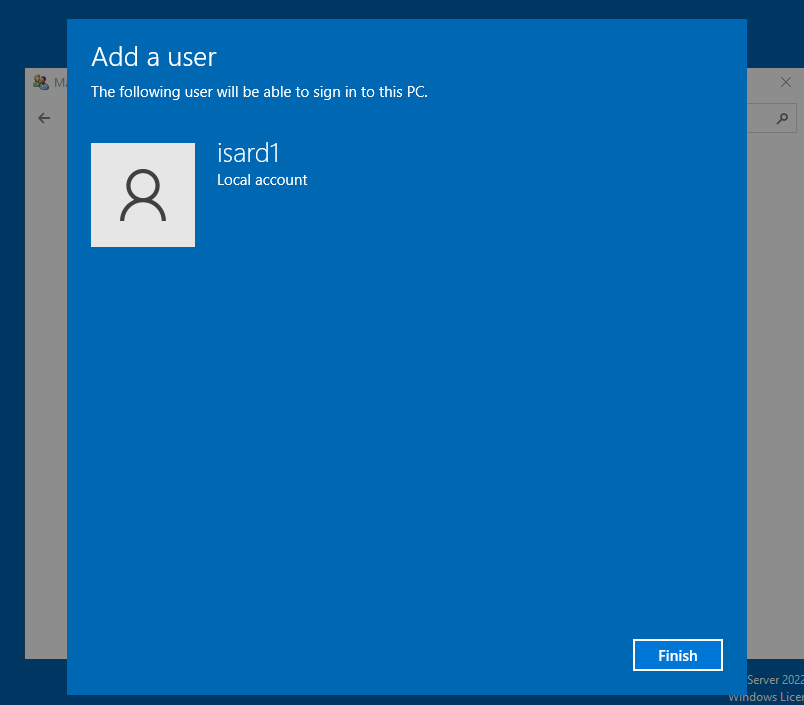This screenshot has width=804, height=705.
Task: Click the background window title text
Action: 60,82
